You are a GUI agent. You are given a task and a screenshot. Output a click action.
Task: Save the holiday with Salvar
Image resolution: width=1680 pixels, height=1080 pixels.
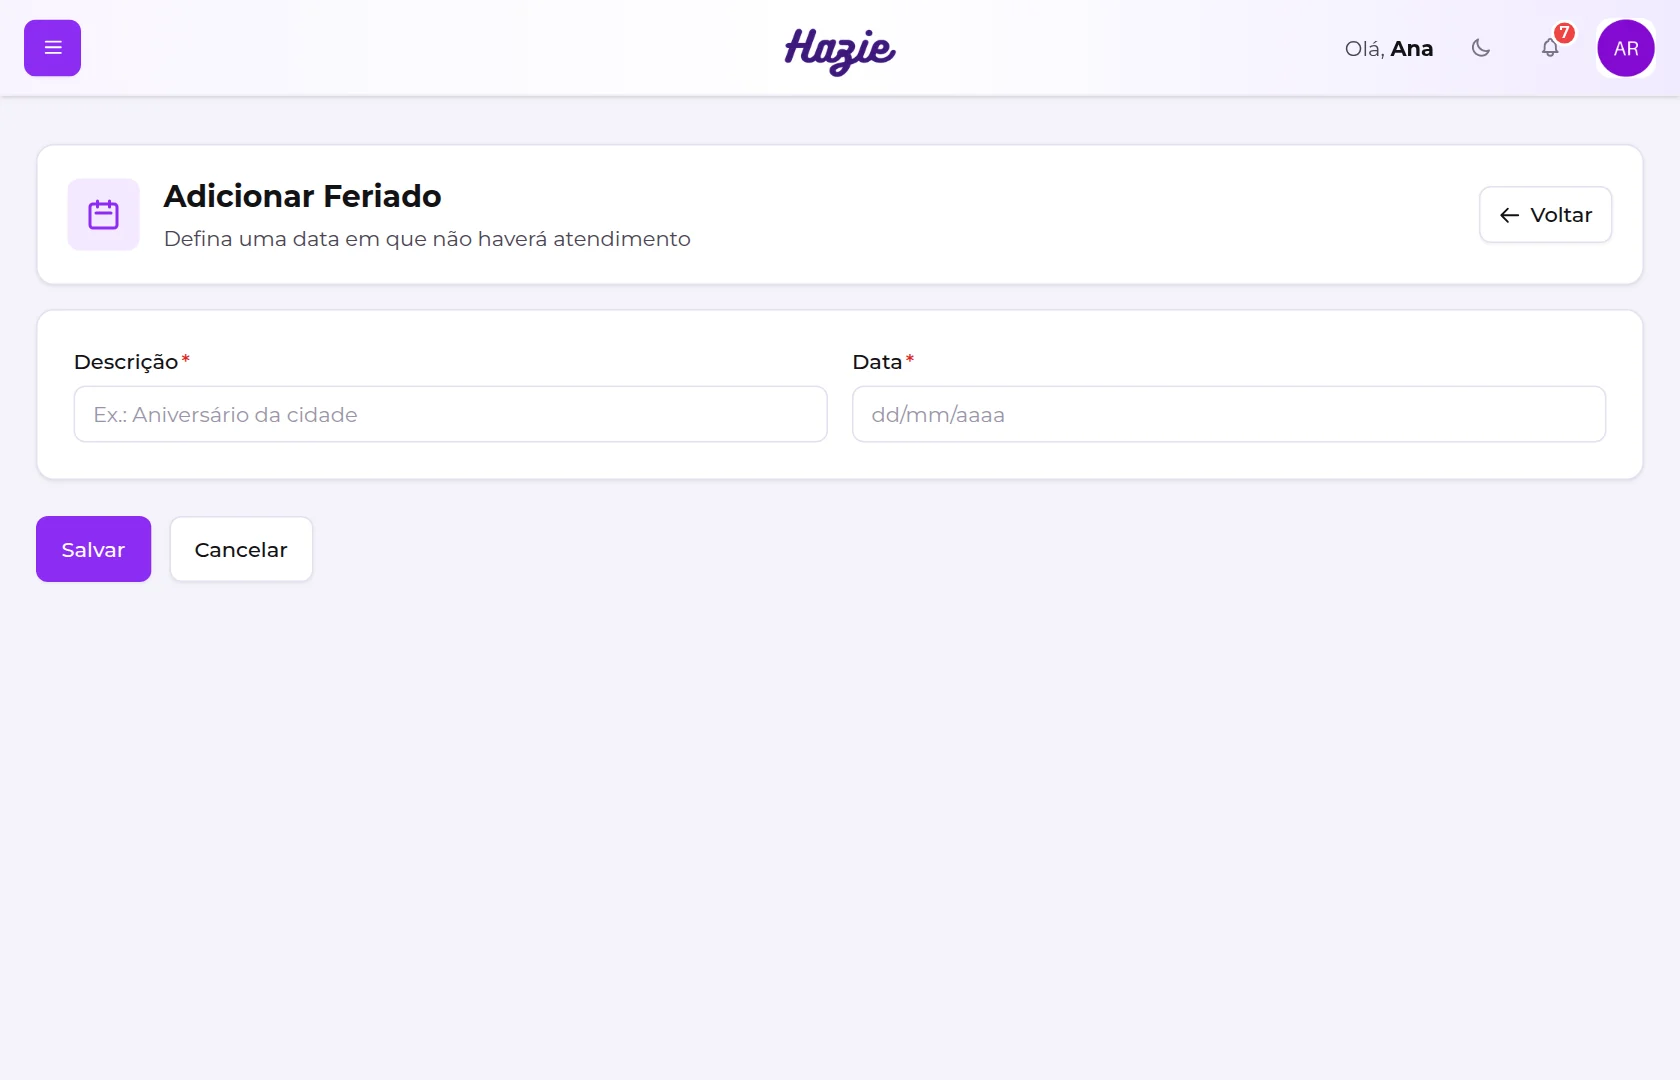93,549
